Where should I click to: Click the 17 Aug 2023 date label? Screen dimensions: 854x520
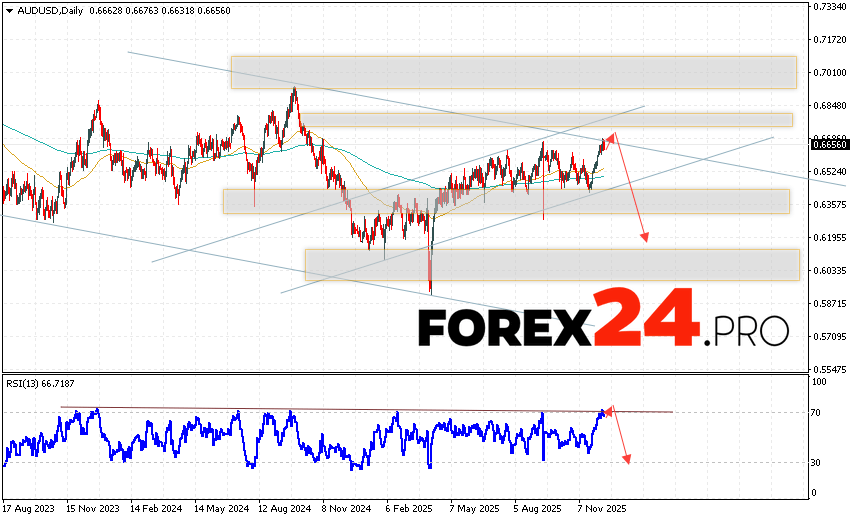30,508
